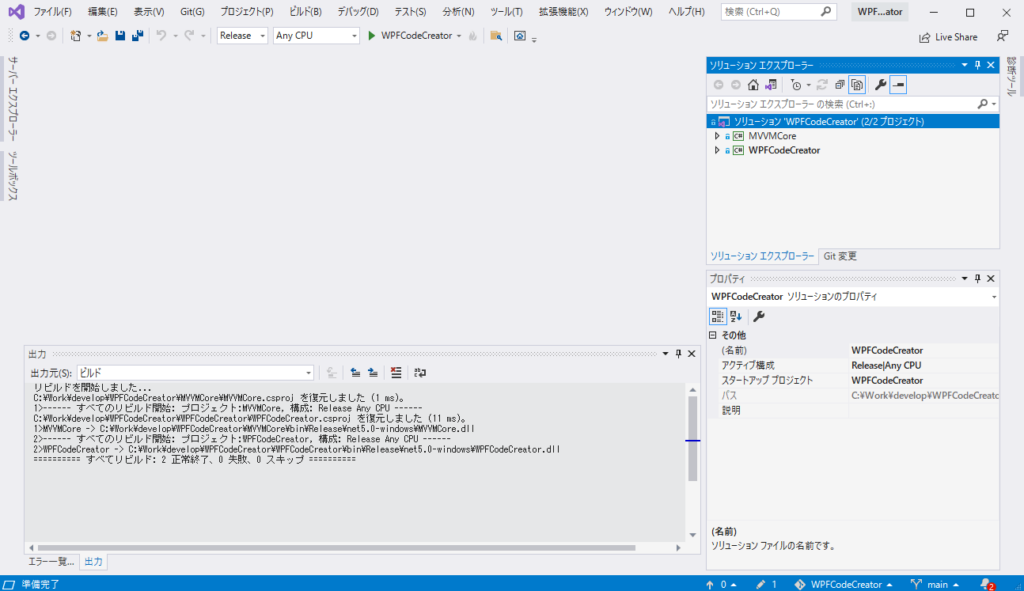Viewport: 1024px width, 591px height.
Task: Switch between solutions and folder views icon
Action: [771, 85]
